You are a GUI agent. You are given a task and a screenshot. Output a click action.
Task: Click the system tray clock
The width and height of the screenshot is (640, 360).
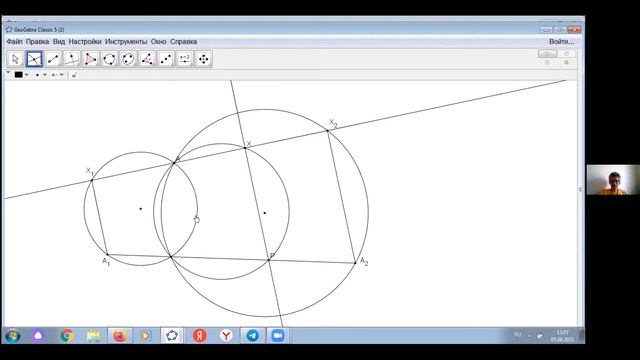pos(562,336)
